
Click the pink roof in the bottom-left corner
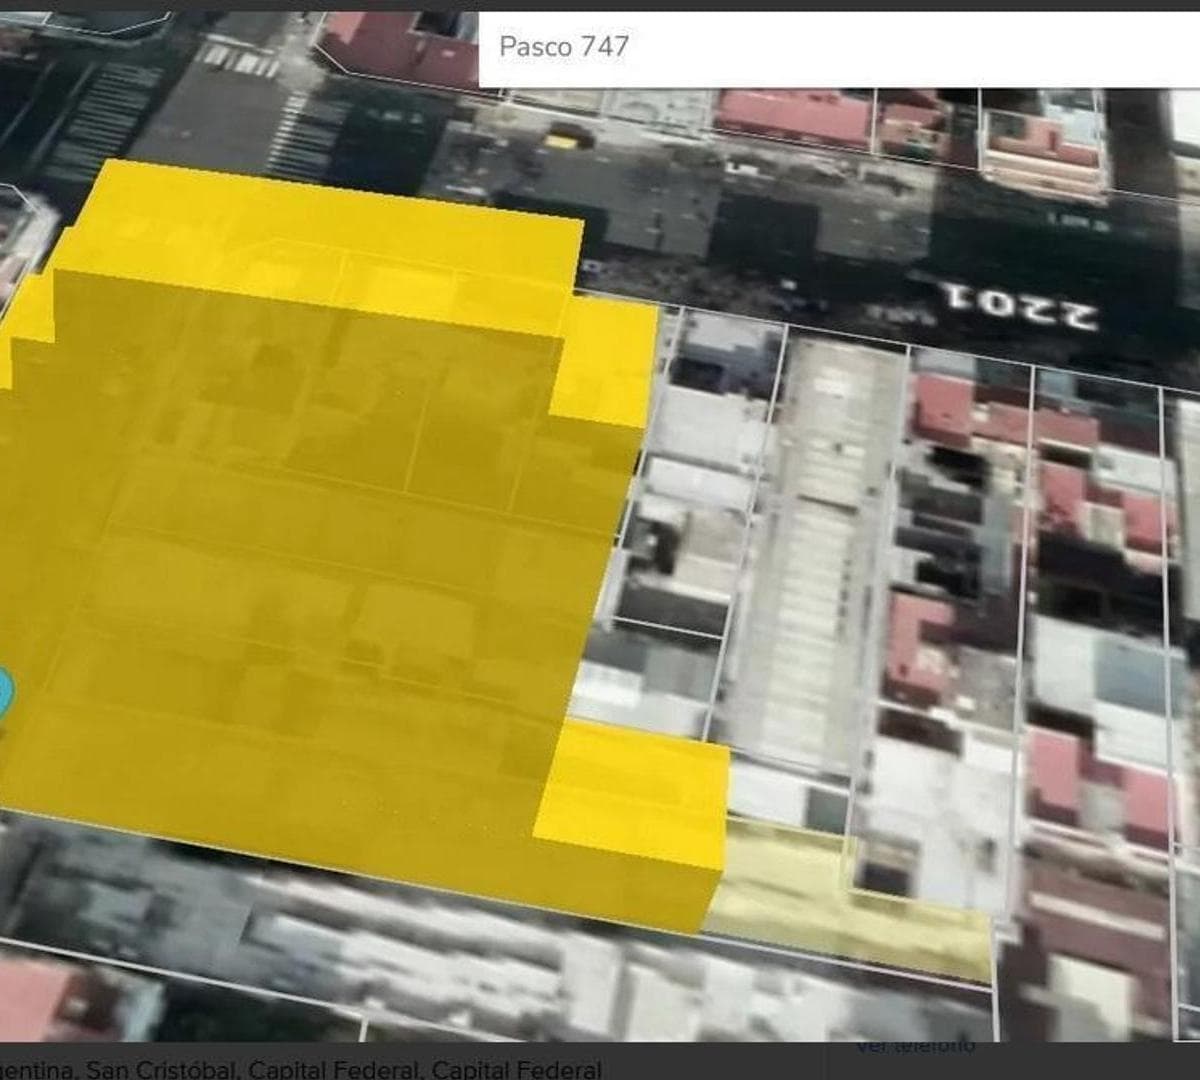(40, 1000)
